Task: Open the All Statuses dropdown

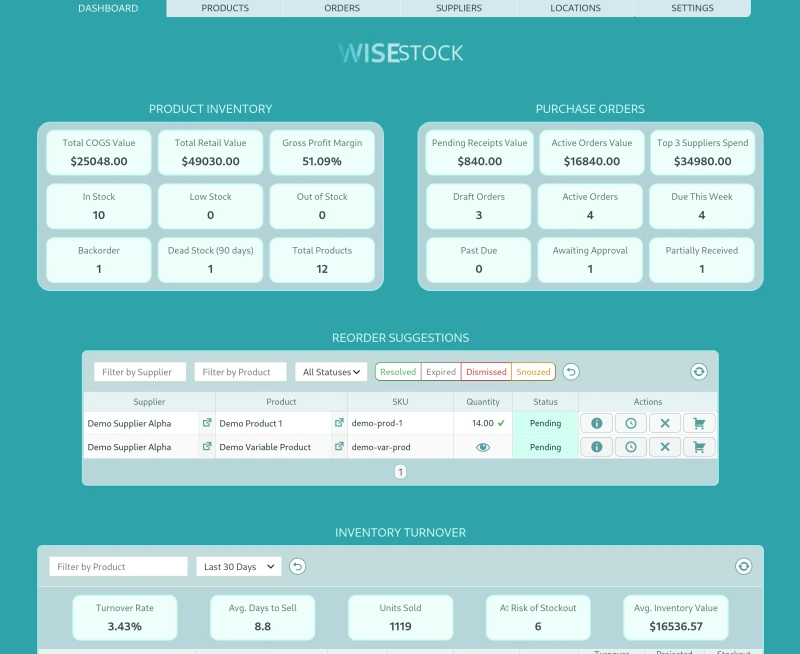Action: click(x=331, y=372)
